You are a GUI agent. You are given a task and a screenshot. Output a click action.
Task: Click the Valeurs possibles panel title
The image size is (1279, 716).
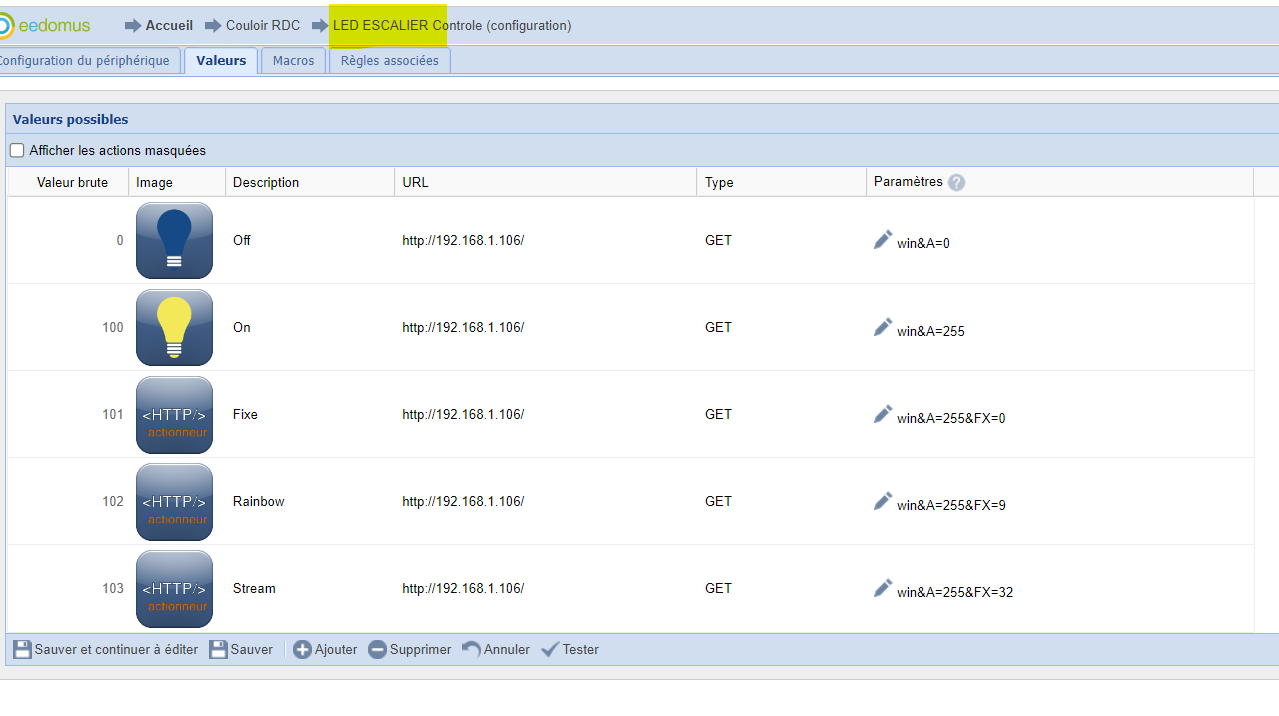coord(71,119)
